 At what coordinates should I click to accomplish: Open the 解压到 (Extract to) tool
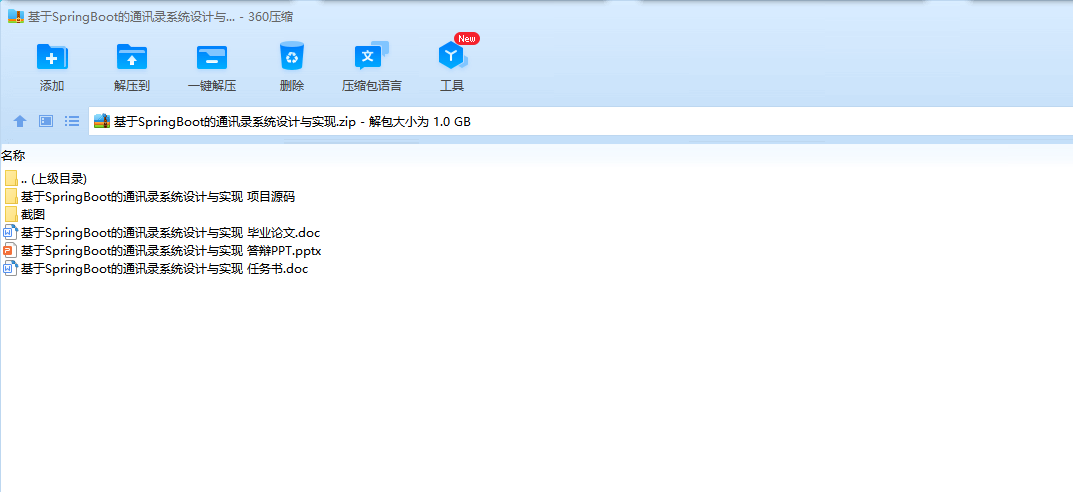pyautogui.click(x=132, y=57)
